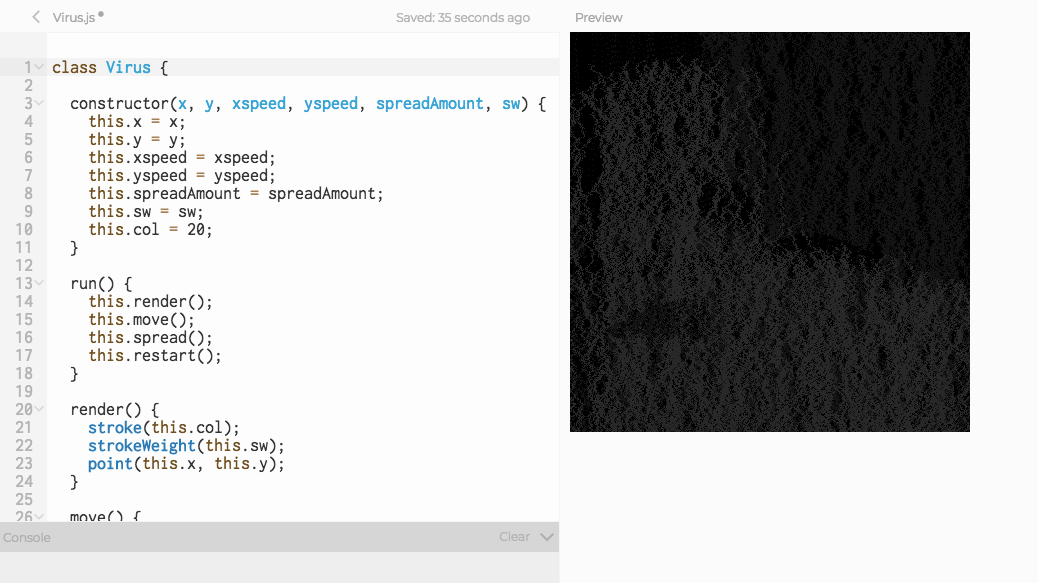Click the unsaved-changes dot beside Virus.js
1038x583 pixels.
pos(101,15)
